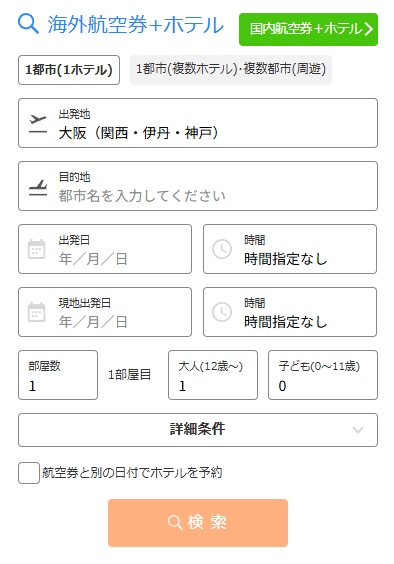Screen dimensions: 394x564
Task: Open the 部屋数 dropdown
Action: (58, 375)
